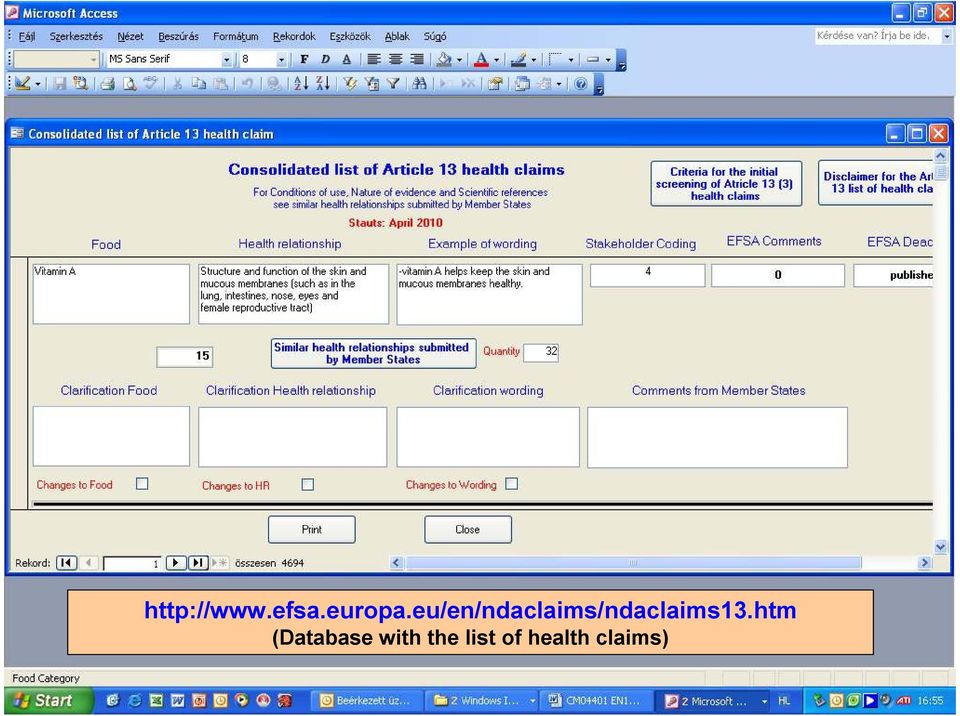Check the Changes to Wording box

point(512,484)
